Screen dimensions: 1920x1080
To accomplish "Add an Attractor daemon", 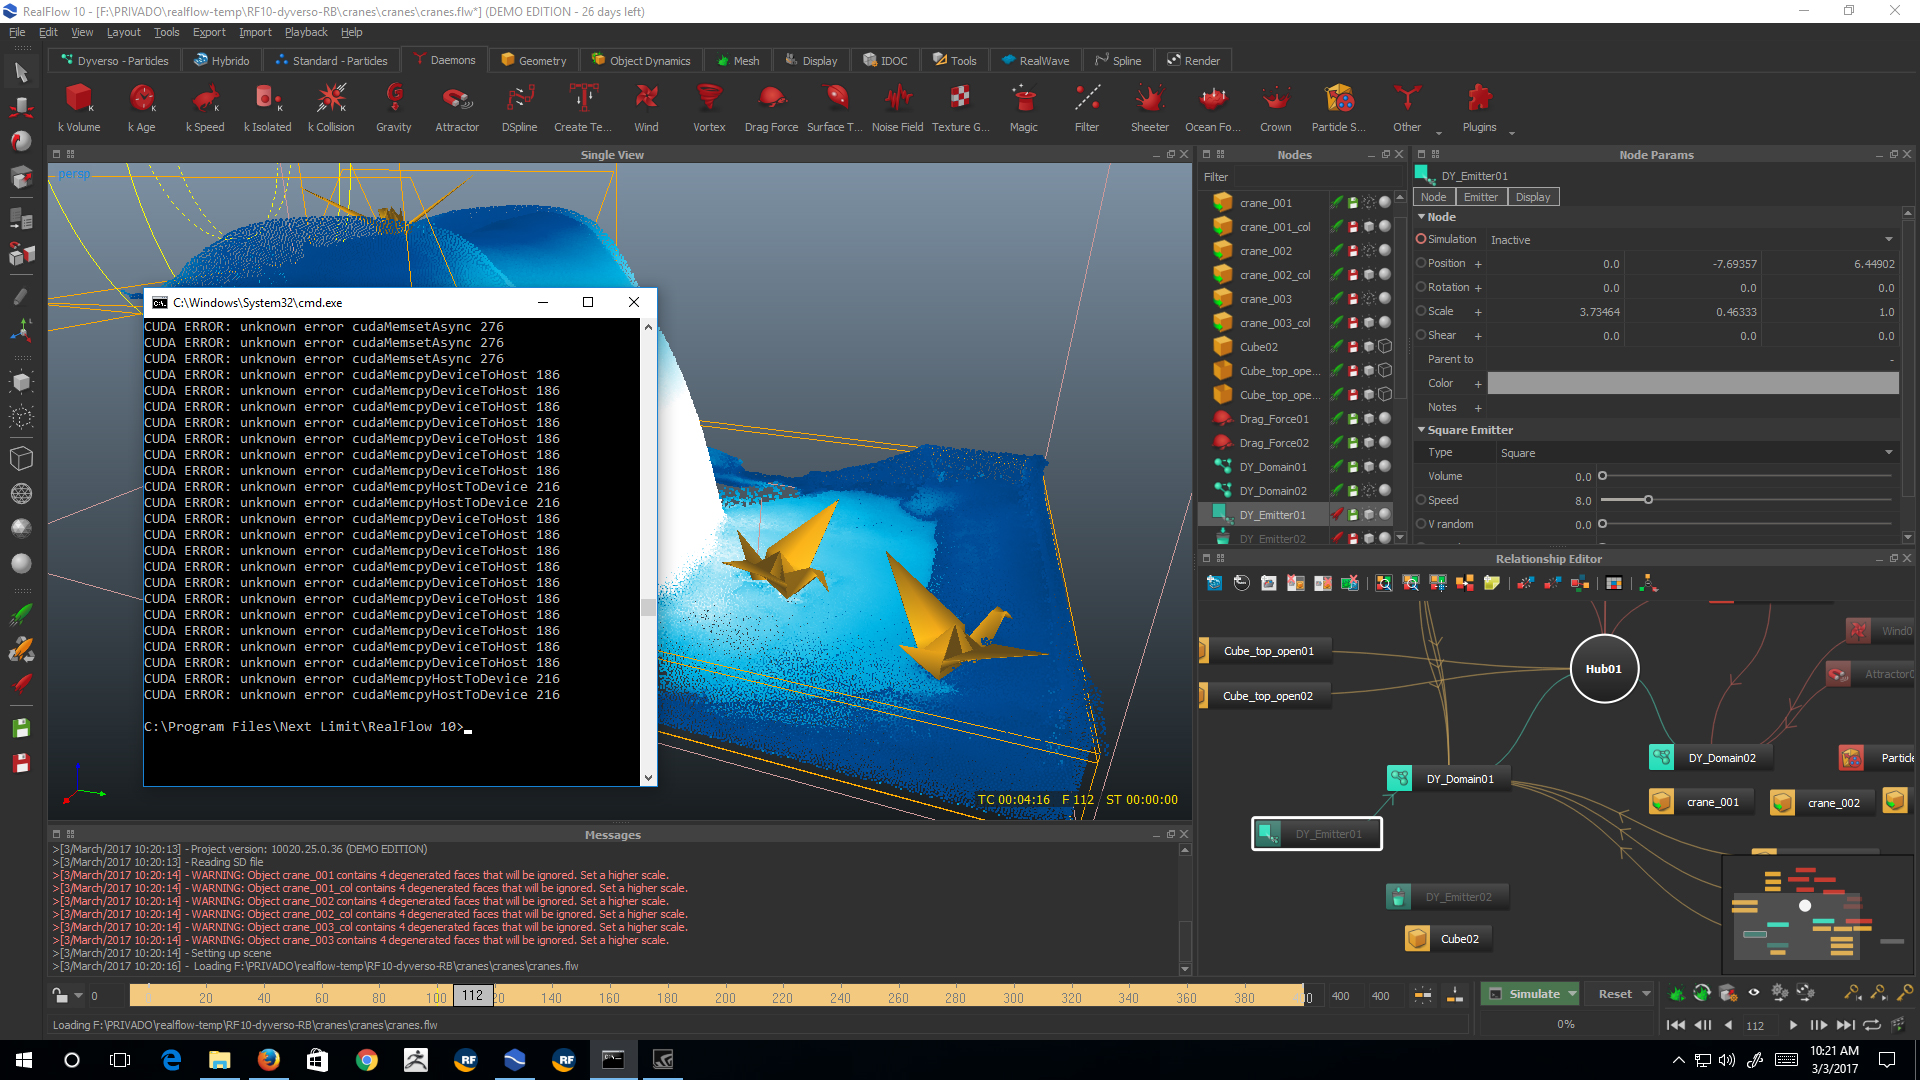I will 457,107.
